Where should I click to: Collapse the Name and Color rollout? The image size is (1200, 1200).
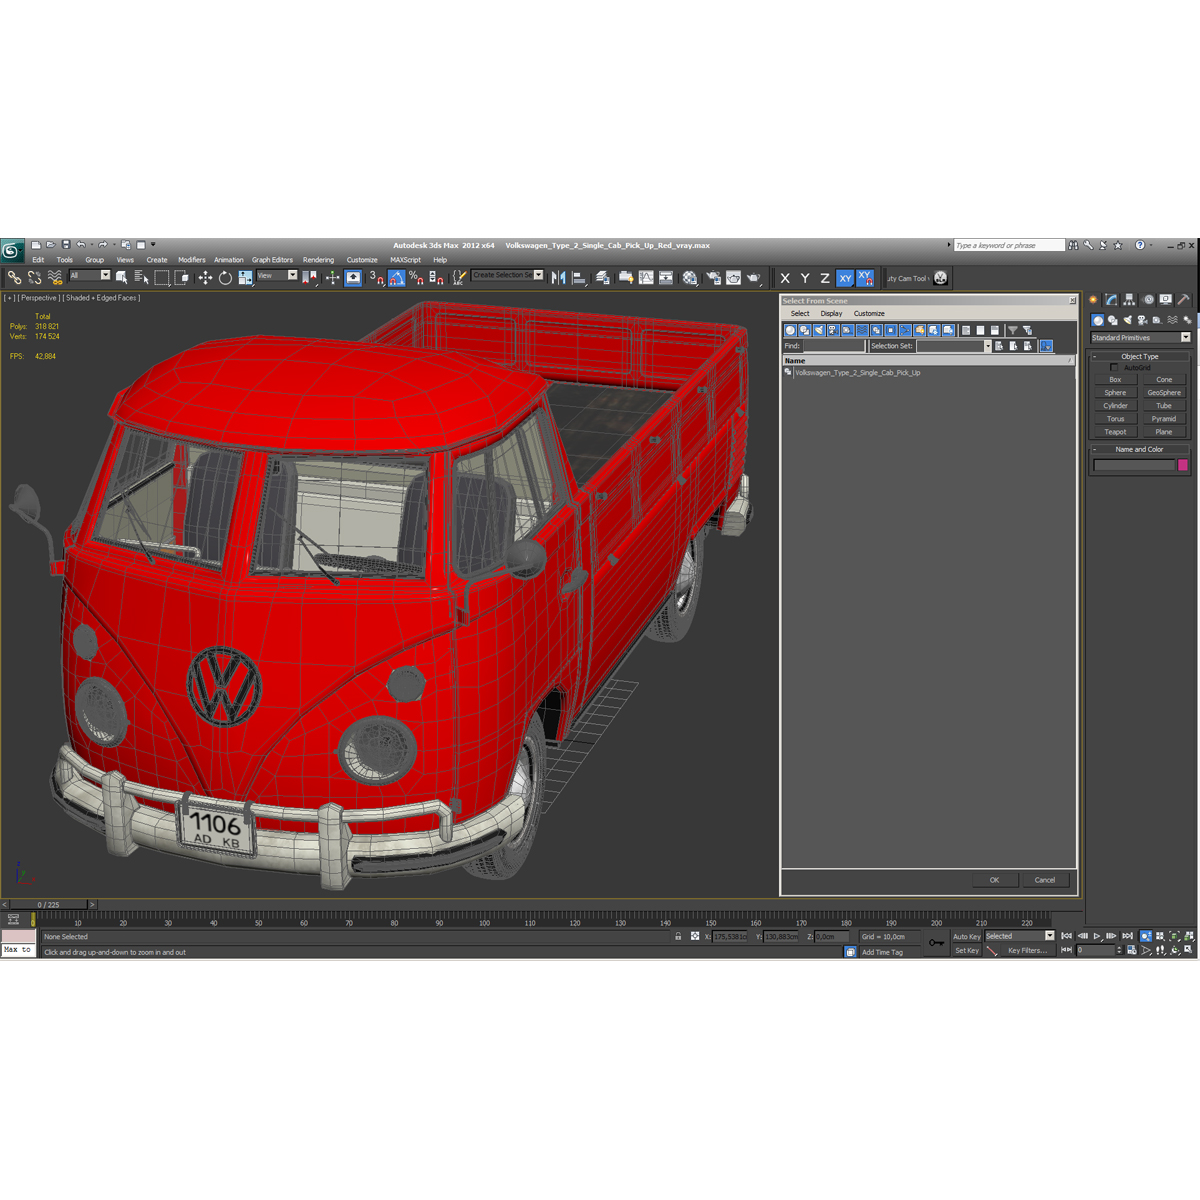click(1140, 450)
